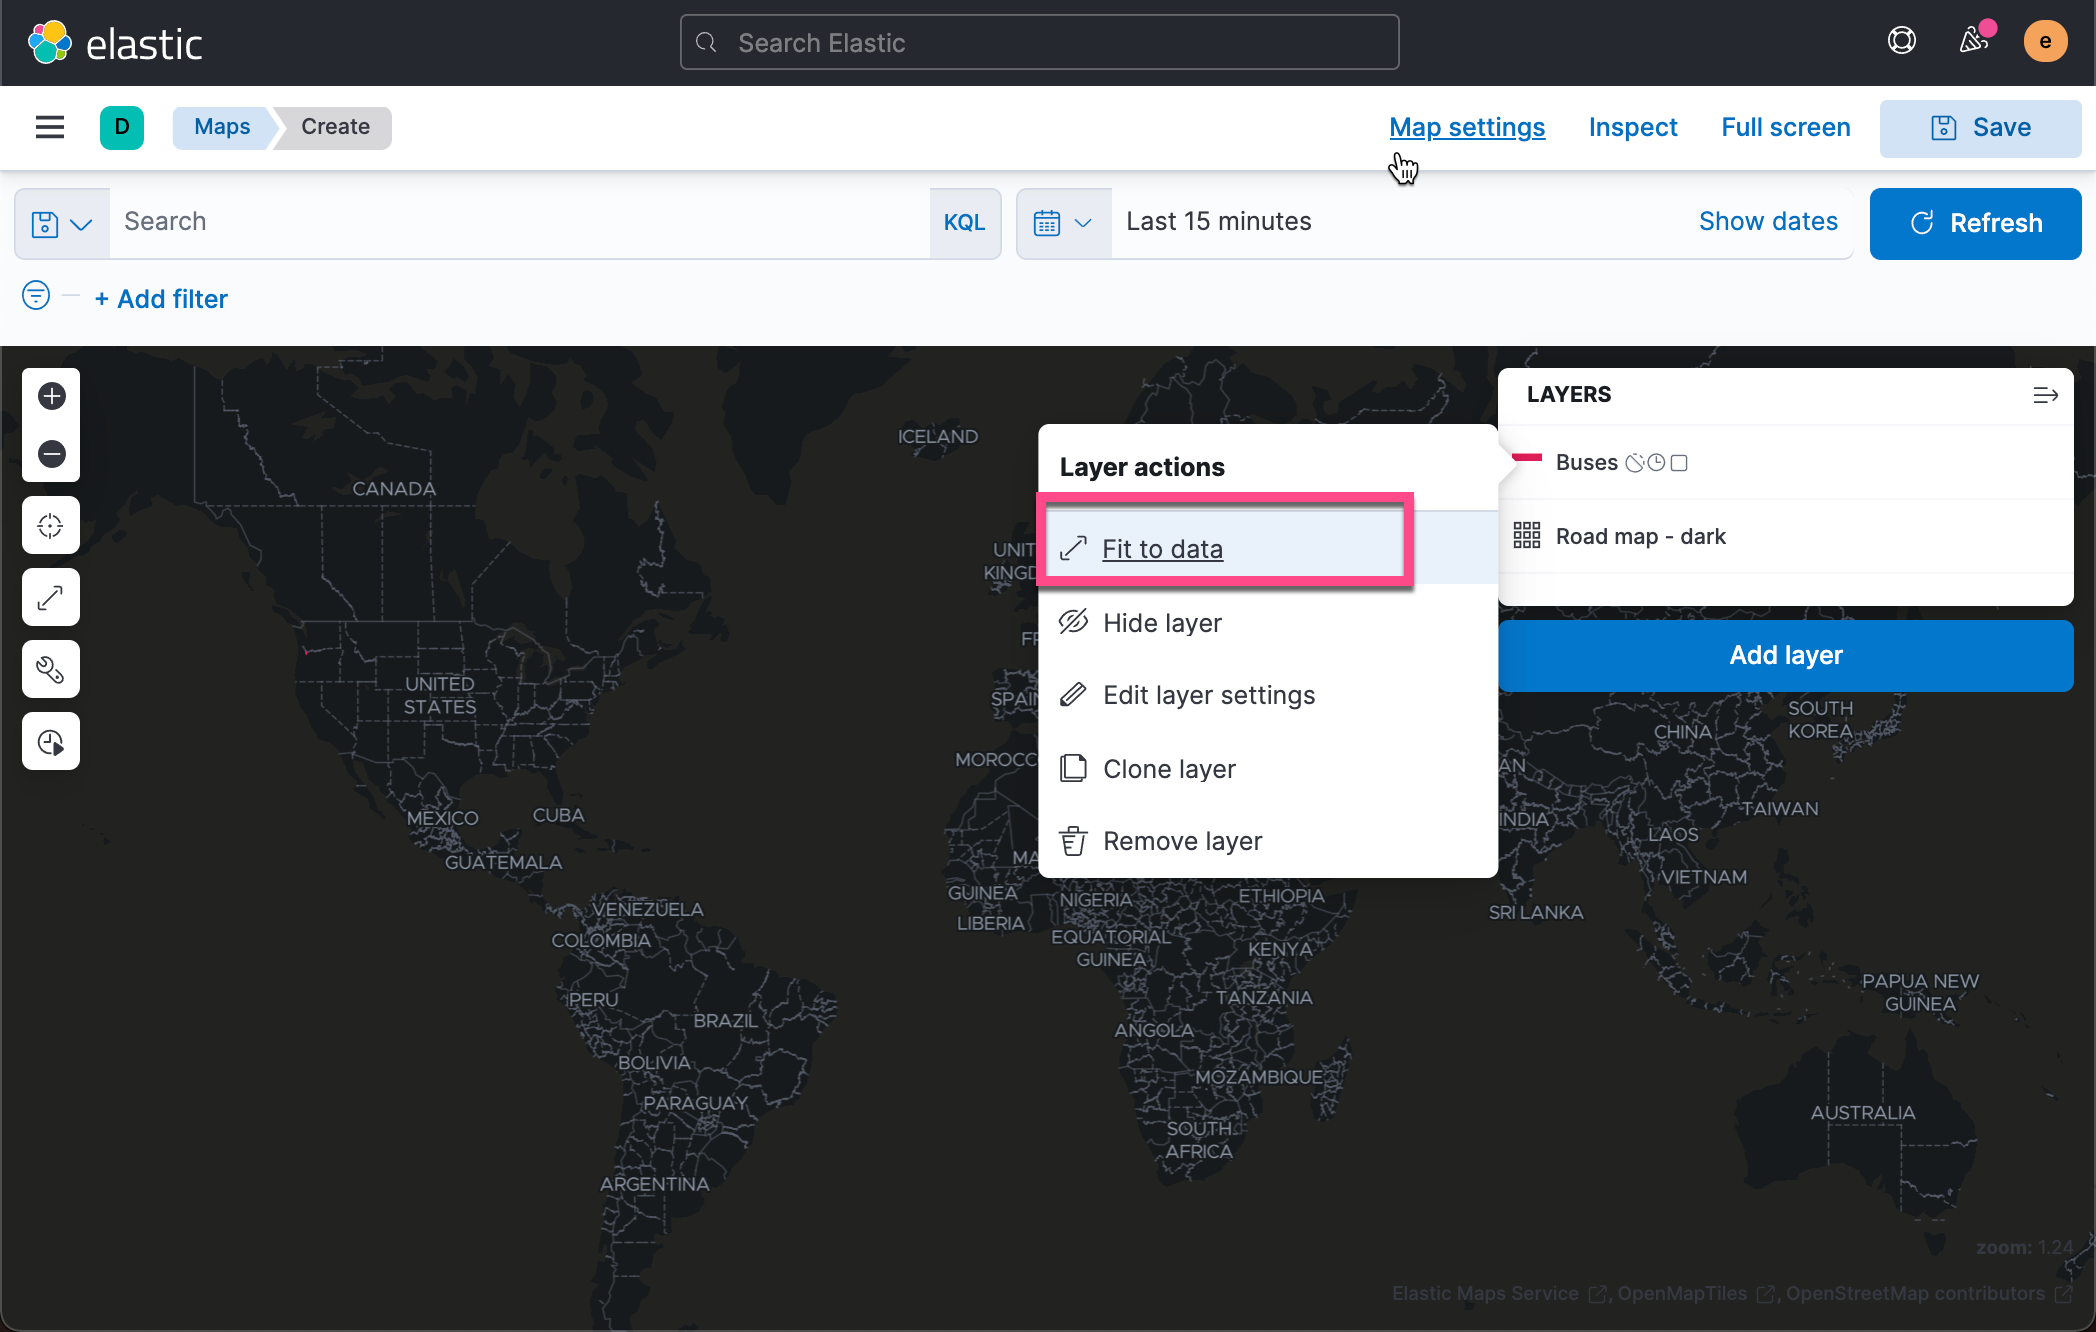Fit to data bounds using the left toolbar arrow

[50, 597]
